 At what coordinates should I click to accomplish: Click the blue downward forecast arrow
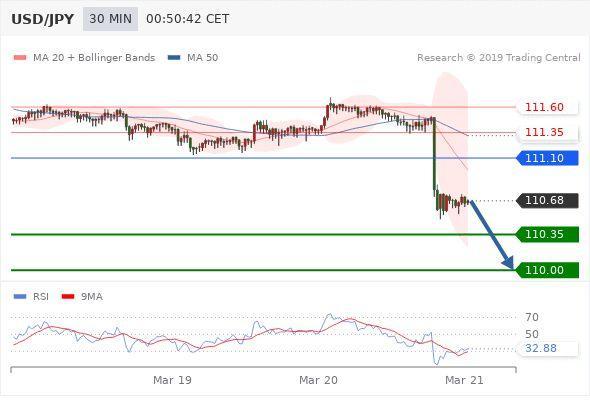(x=491, y=235)
